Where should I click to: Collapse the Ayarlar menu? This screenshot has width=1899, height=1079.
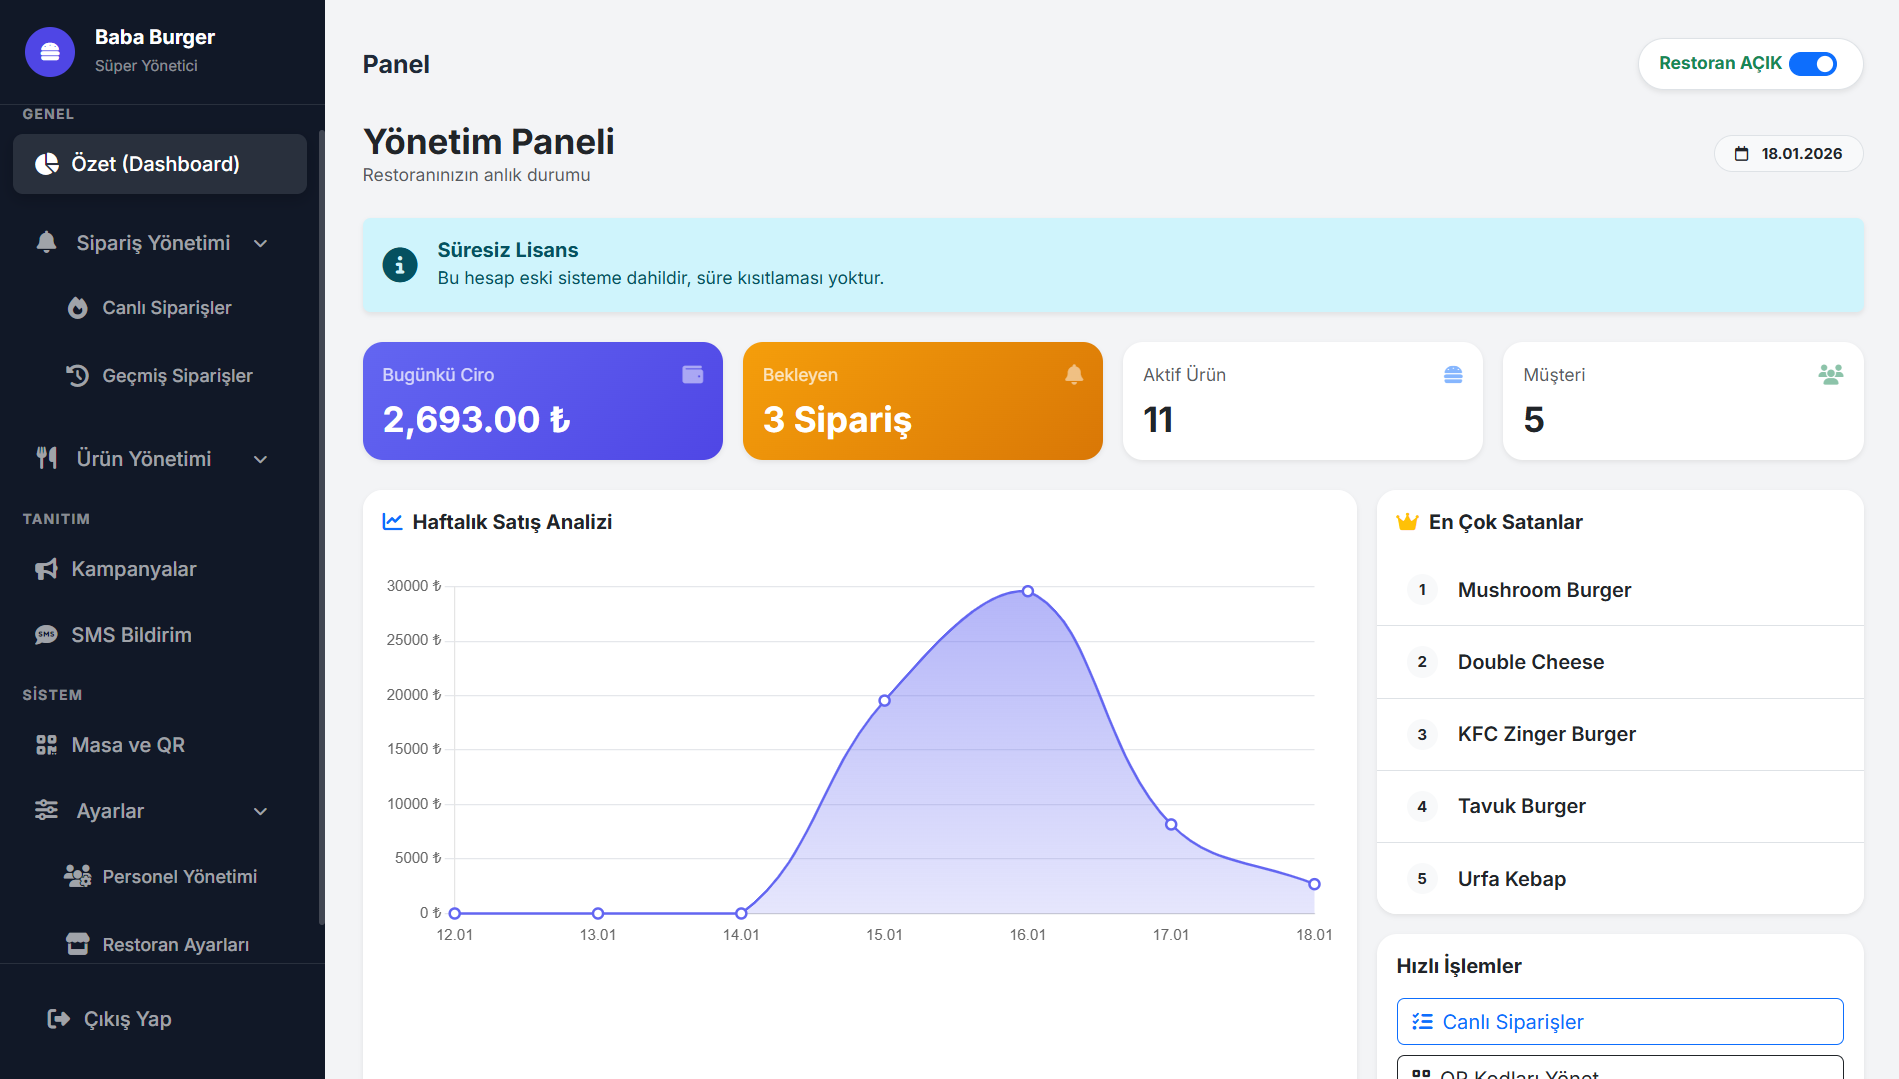[261, 811]
